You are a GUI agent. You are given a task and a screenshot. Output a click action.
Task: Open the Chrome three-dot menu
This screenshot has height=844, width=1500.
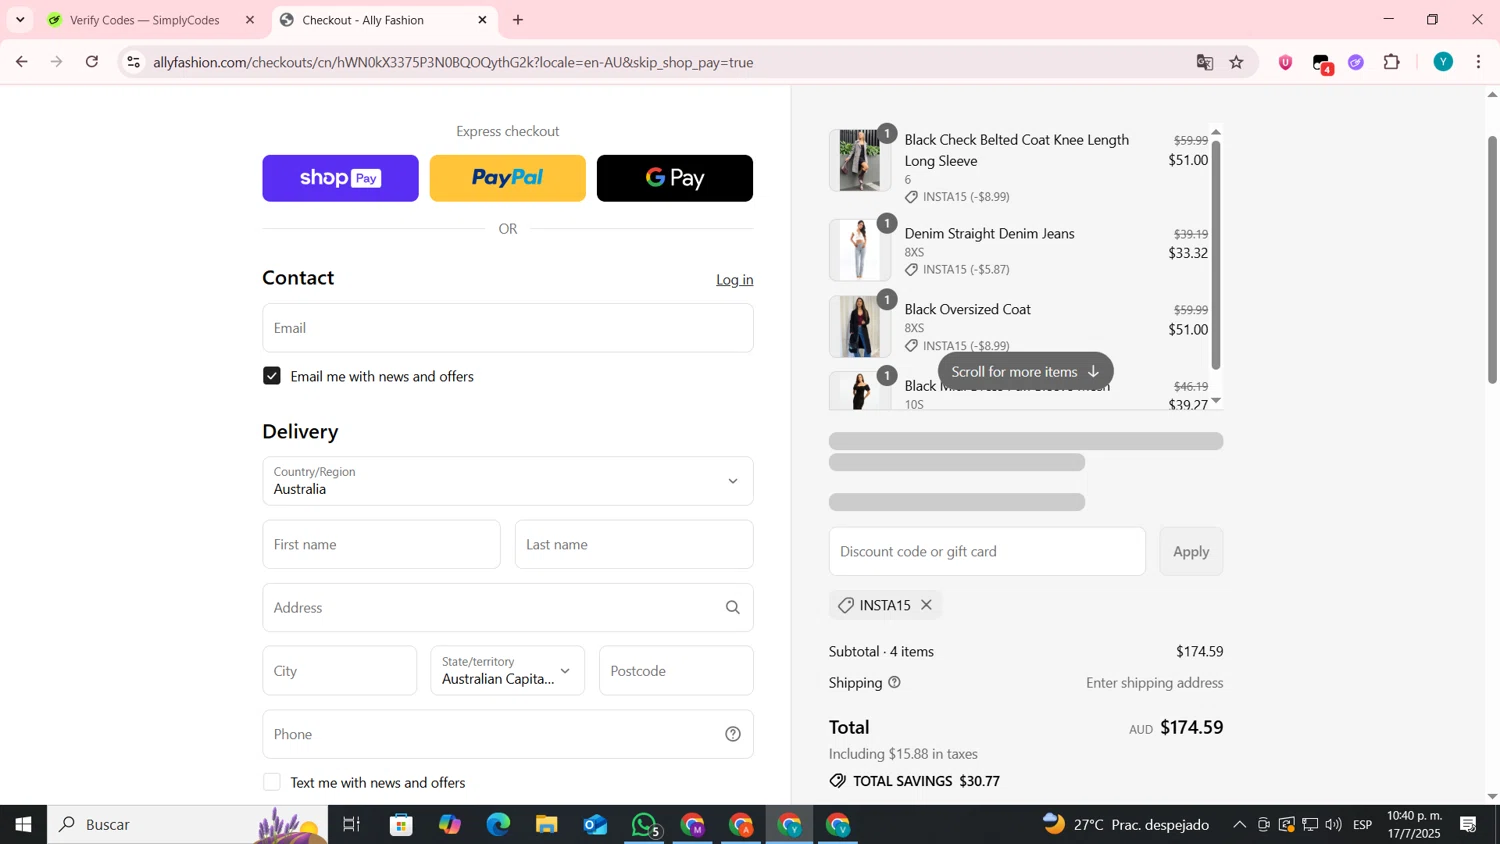pyautogui.click(x=1479, y=62)
